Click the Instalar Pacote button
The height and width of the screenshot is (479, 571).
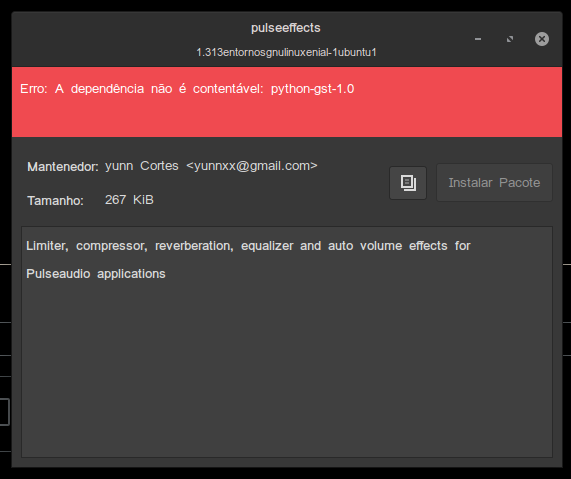click(494, 182)
